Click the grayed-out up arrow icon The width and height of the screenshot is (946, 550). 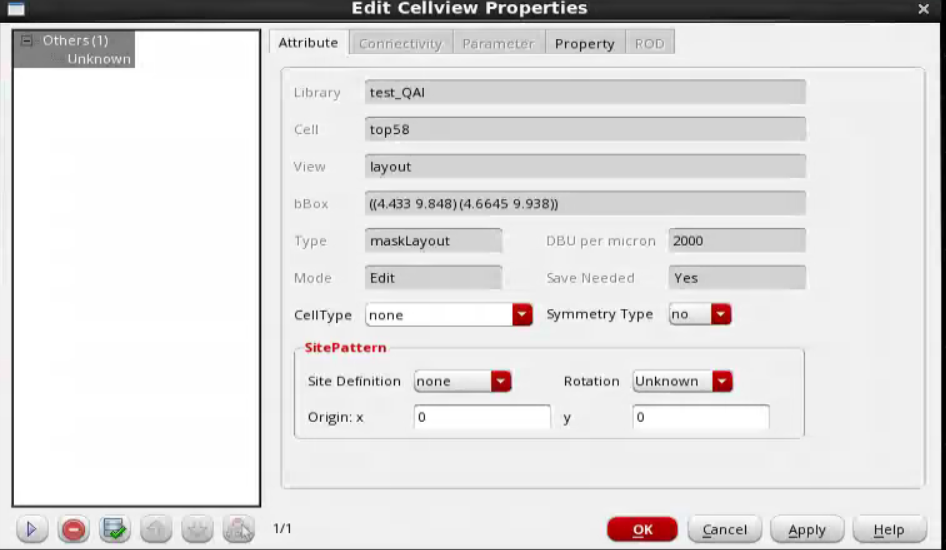[x=156, y=530]
